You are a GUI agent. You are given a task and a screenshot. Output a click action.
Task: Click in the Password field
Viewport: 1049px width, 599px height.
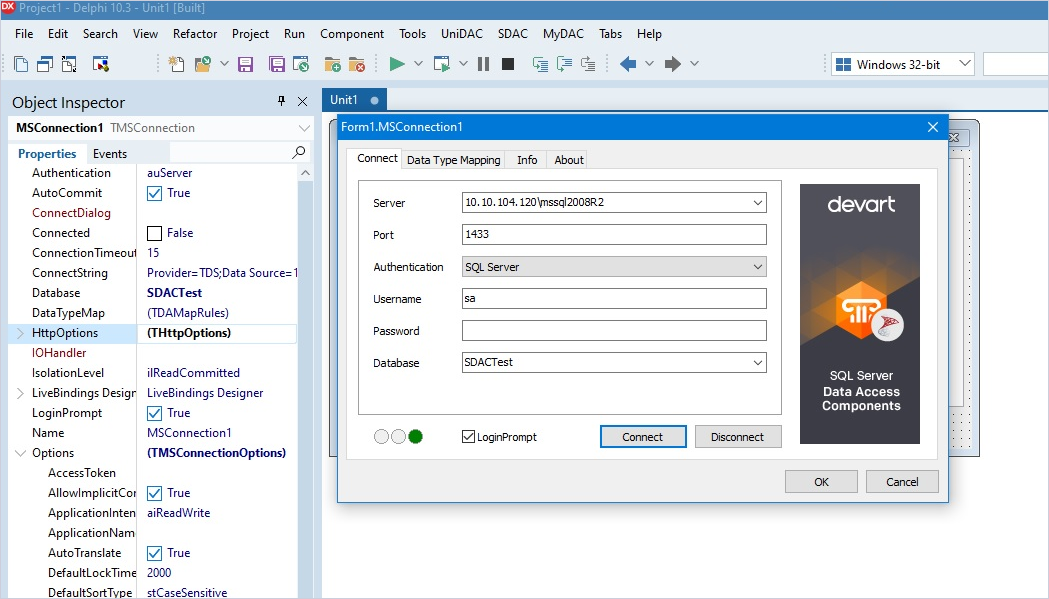[613, 331]
